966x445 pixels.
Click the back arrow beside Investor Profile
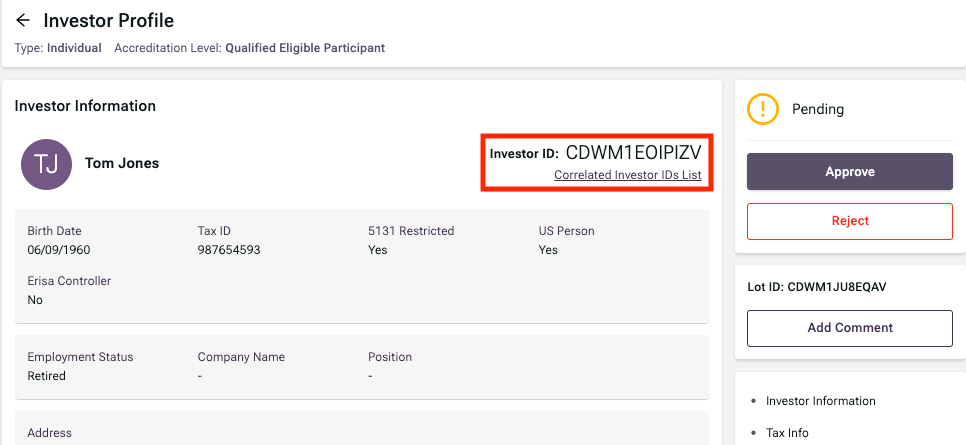[23, 21]
